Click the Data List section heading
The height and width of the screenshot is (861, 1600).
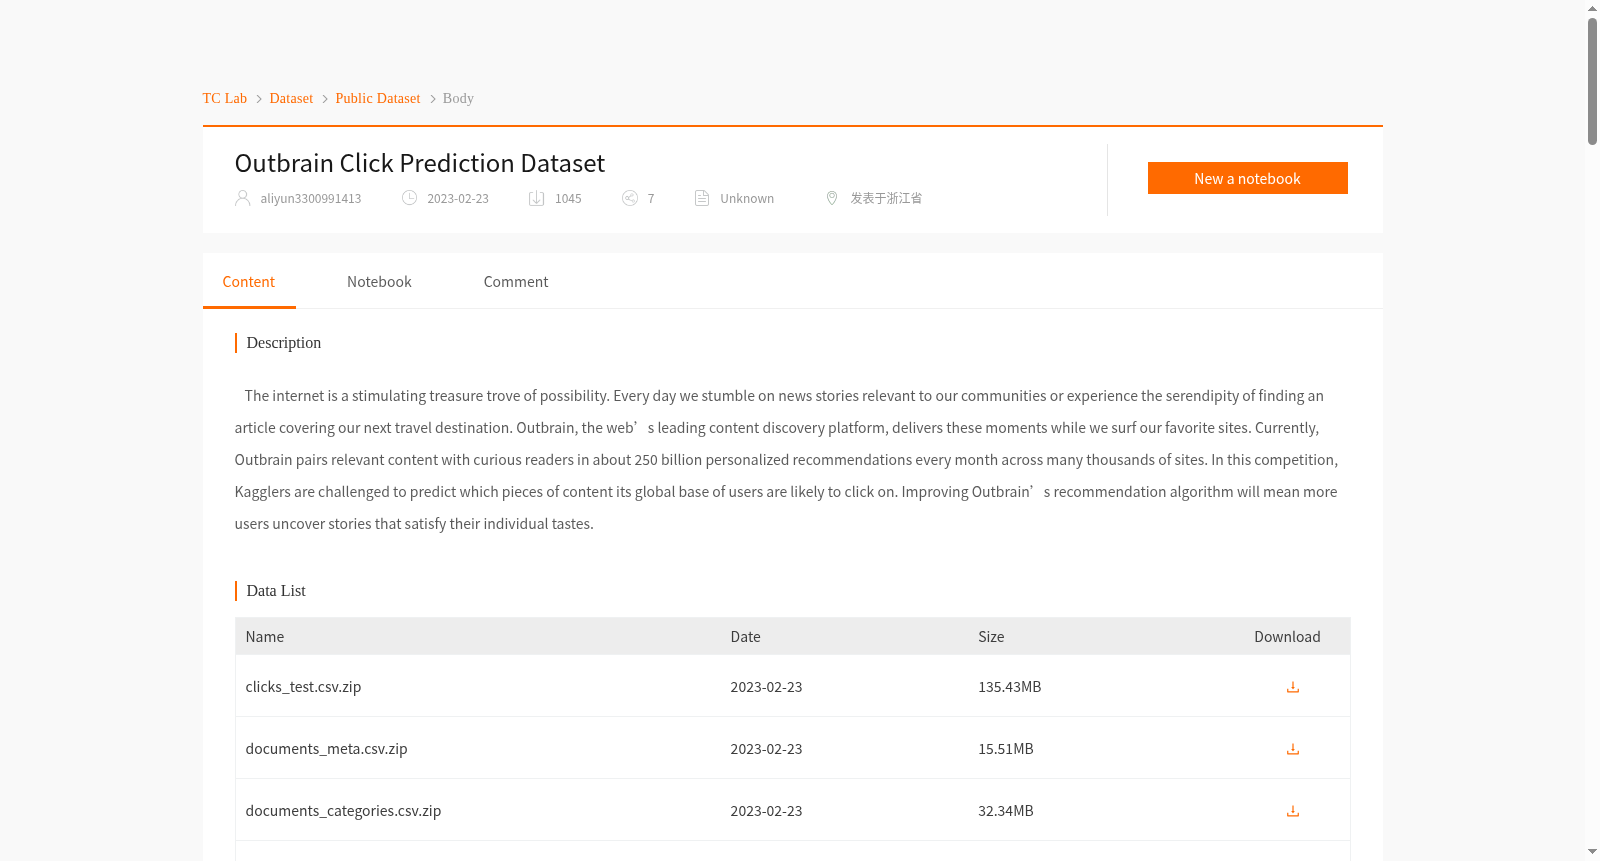point(276,591)
